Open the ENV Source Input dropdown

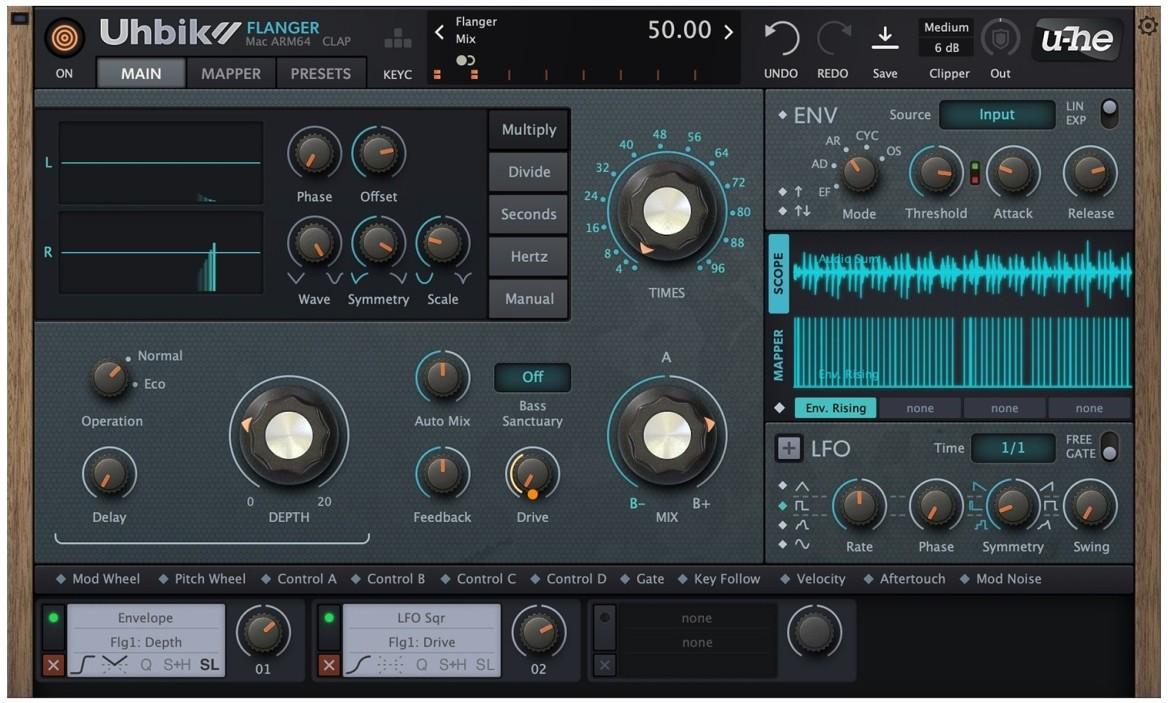(997, 115)
